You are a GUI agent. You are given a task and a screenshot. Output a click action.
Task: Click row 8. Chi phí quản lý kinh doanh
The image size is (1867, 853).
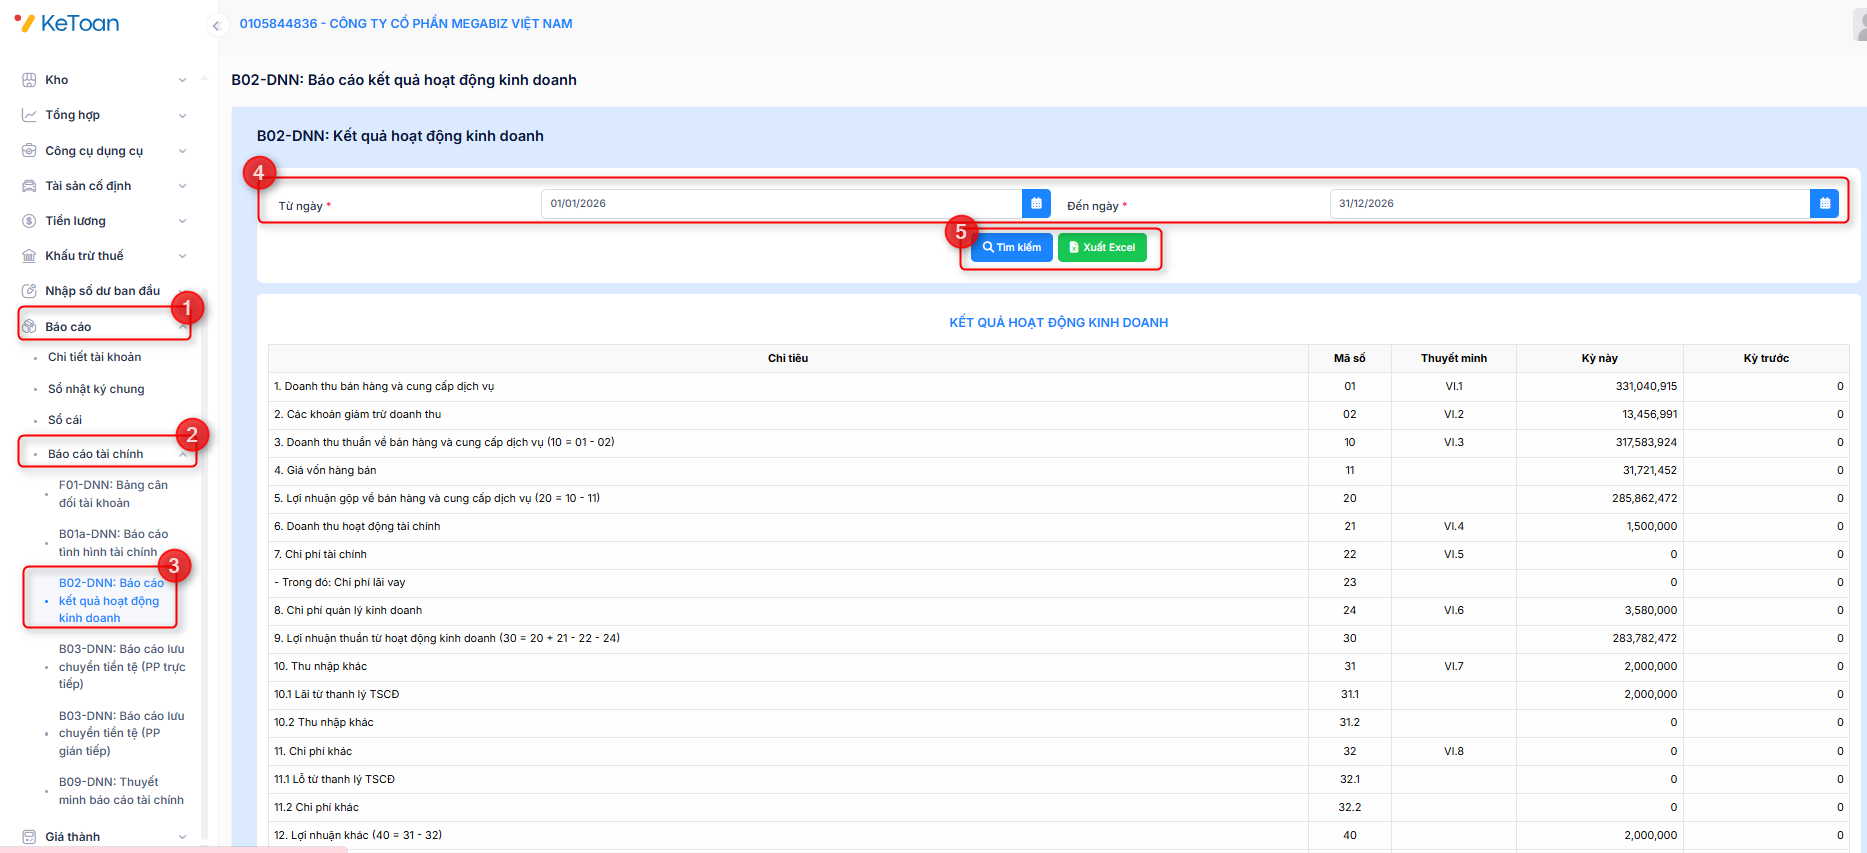pyautogui.click(x=1059, y=610)
